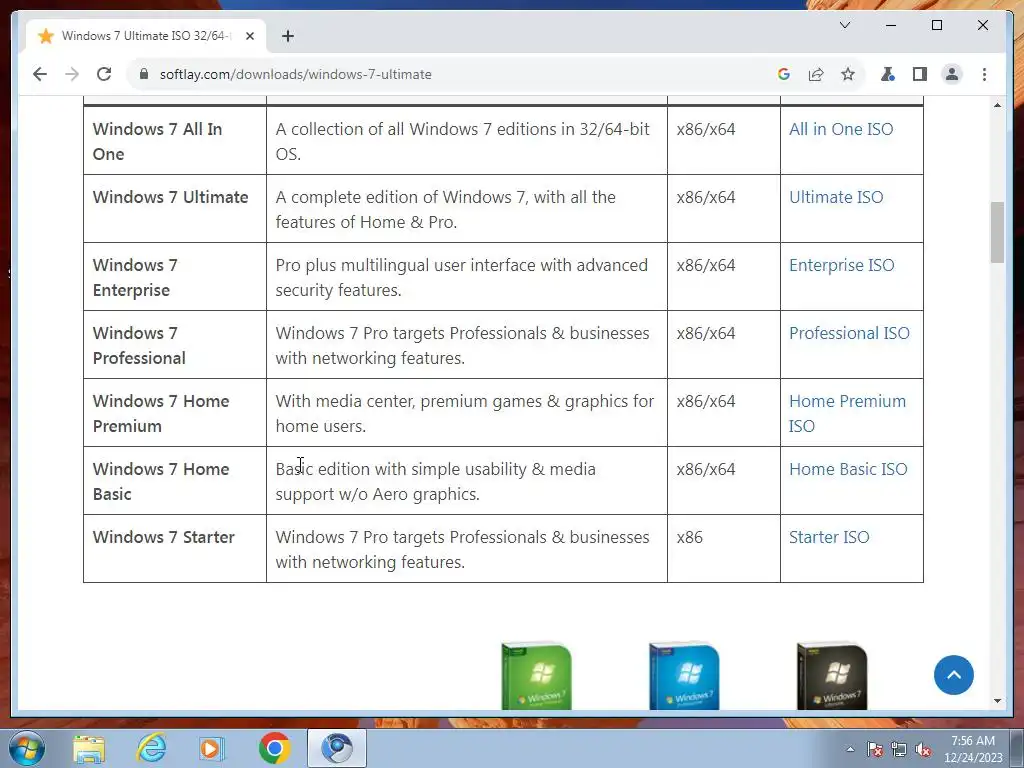Open the Windows Start menu
Image resolution: width=1024 pixels, height=768 pixels.
pos(27,748)
